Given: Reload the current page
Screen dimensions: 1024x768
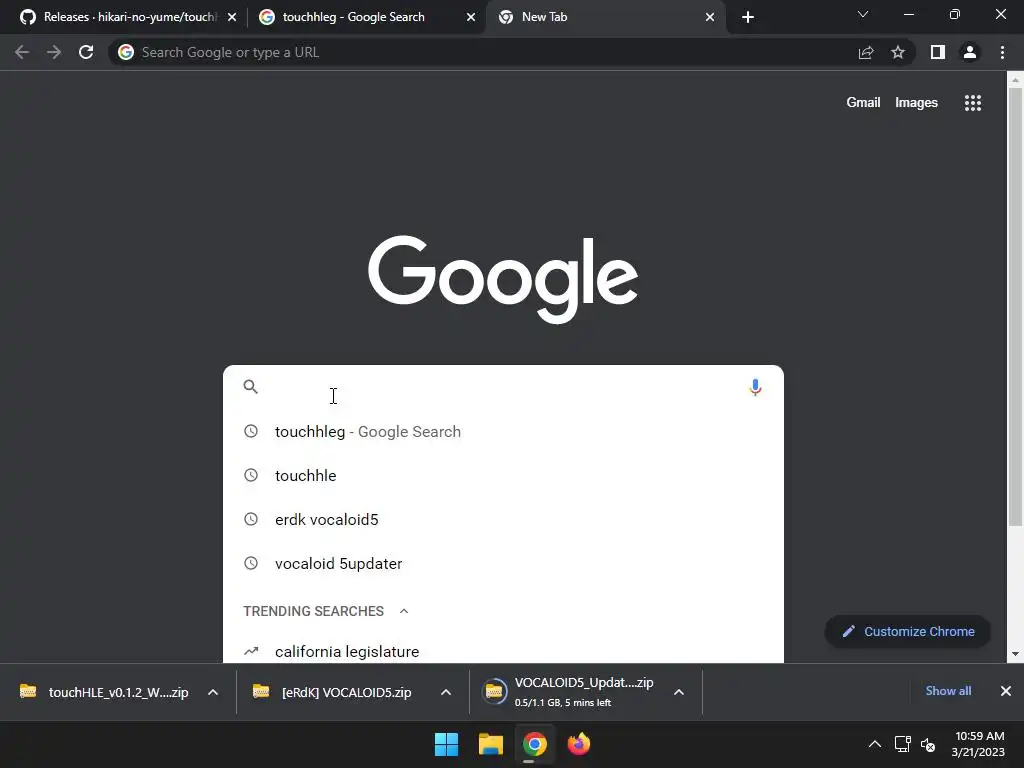Looking at the screenshot, I should click(x=86, y=52).
